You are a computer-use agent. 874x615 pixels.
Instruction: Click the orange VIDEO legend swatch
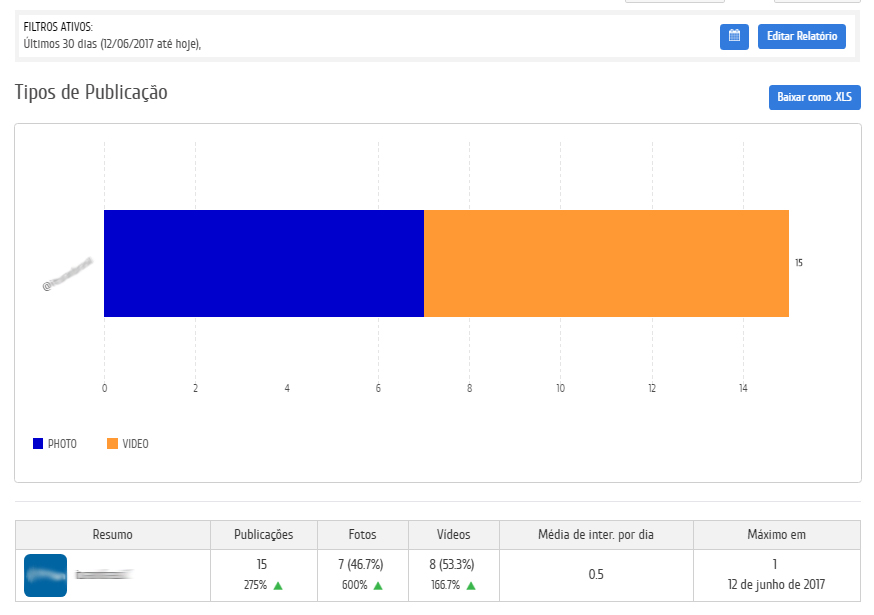pos(112,443)
